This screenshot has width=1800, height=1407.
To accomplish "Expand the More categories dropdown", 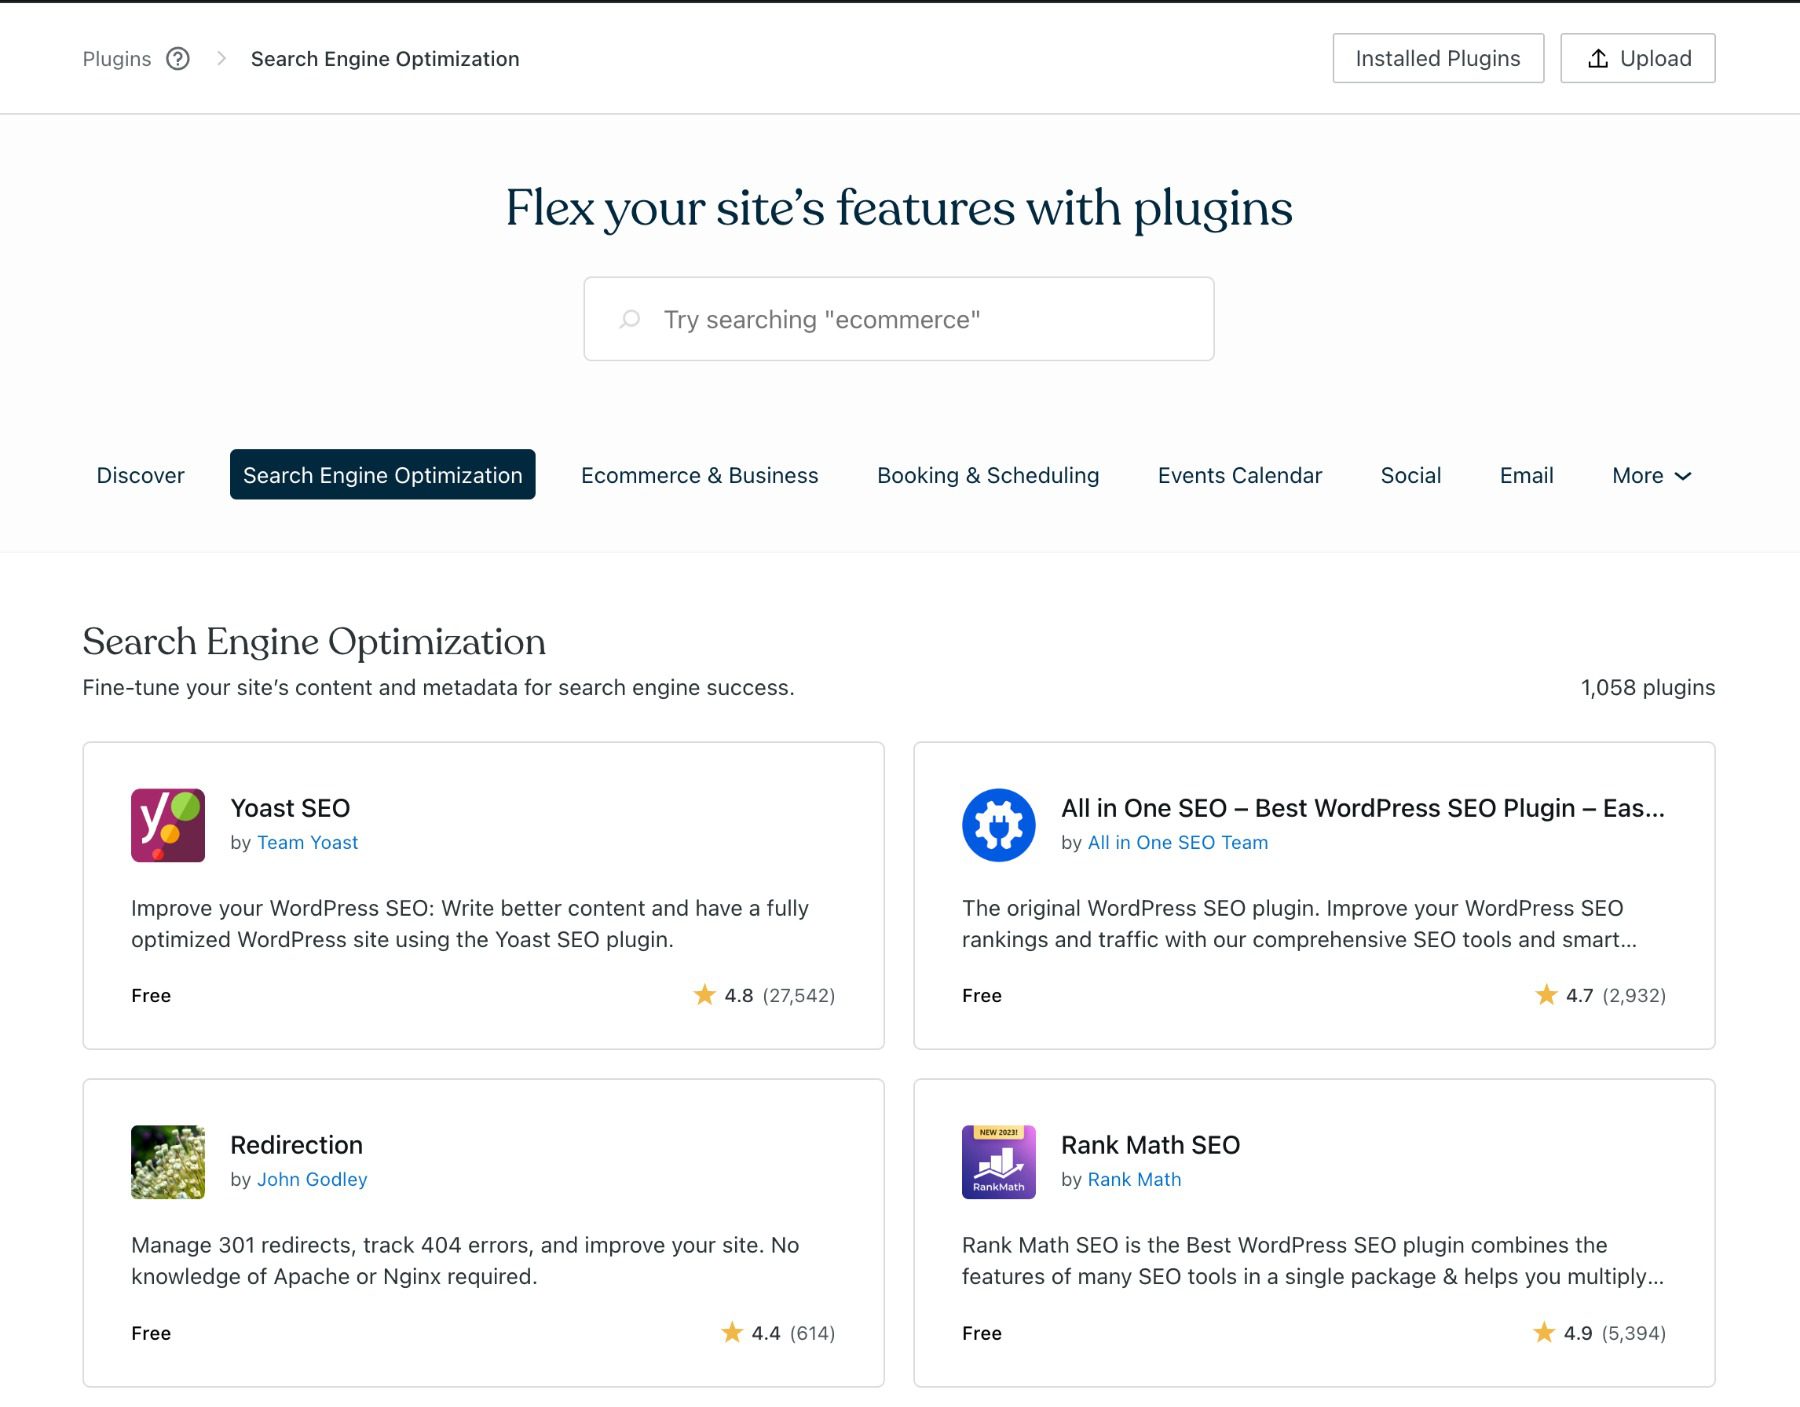I will pyautogui.click(x=1650, y=475).
